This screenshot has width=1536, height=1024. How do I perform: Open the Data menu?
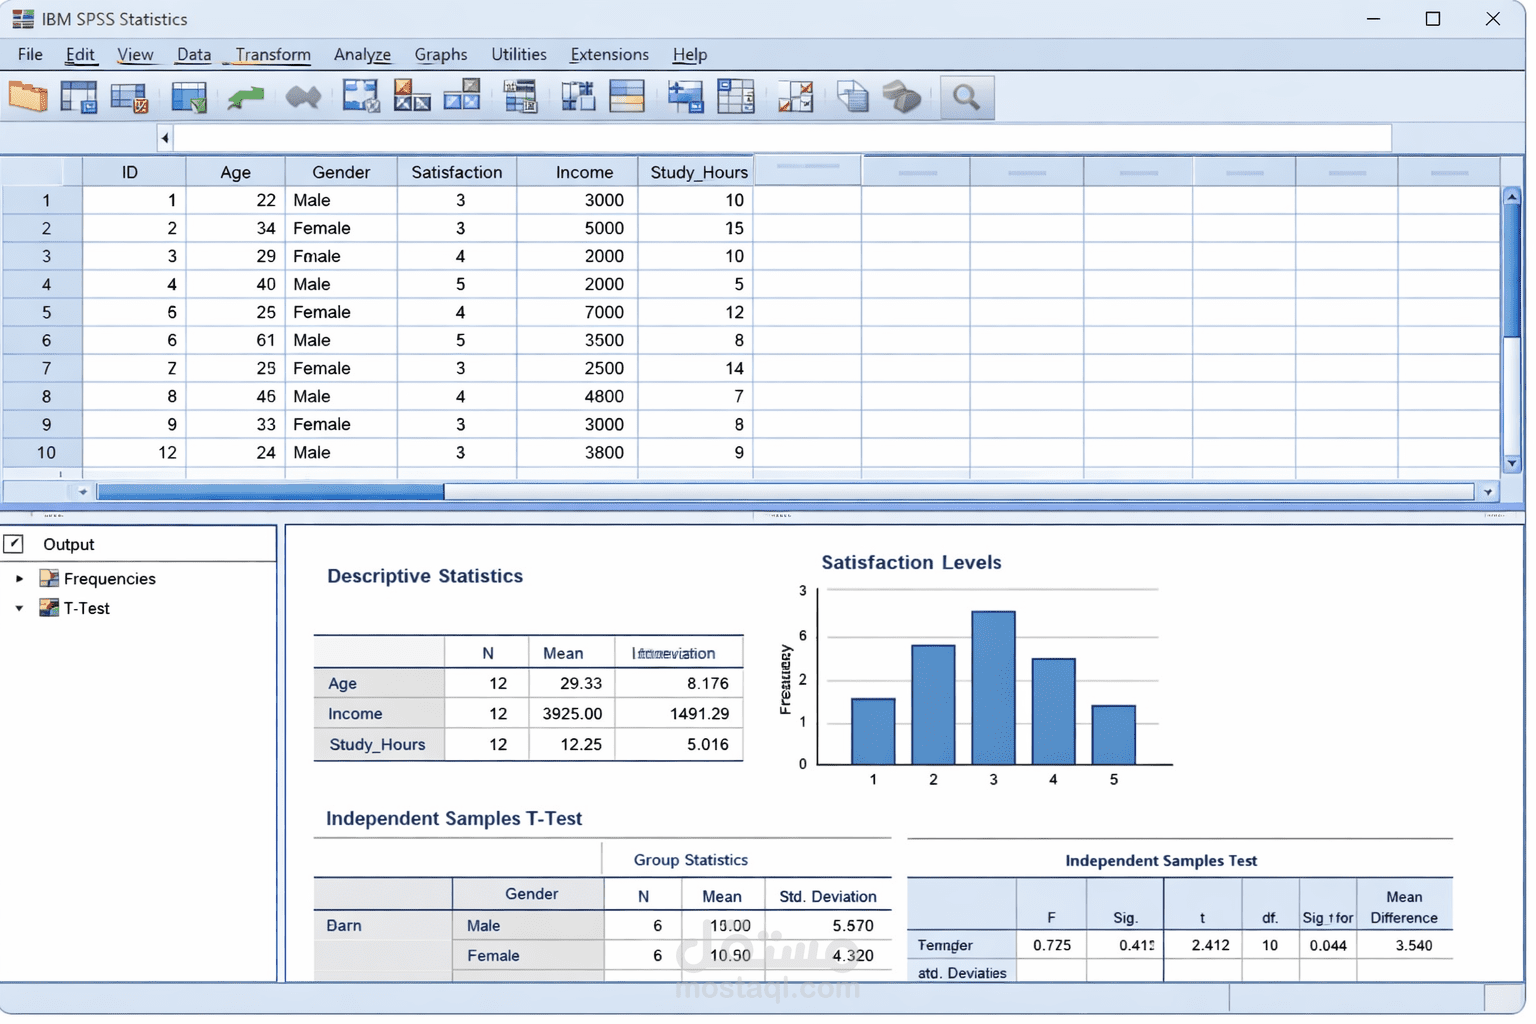click(x=194, y=54)
